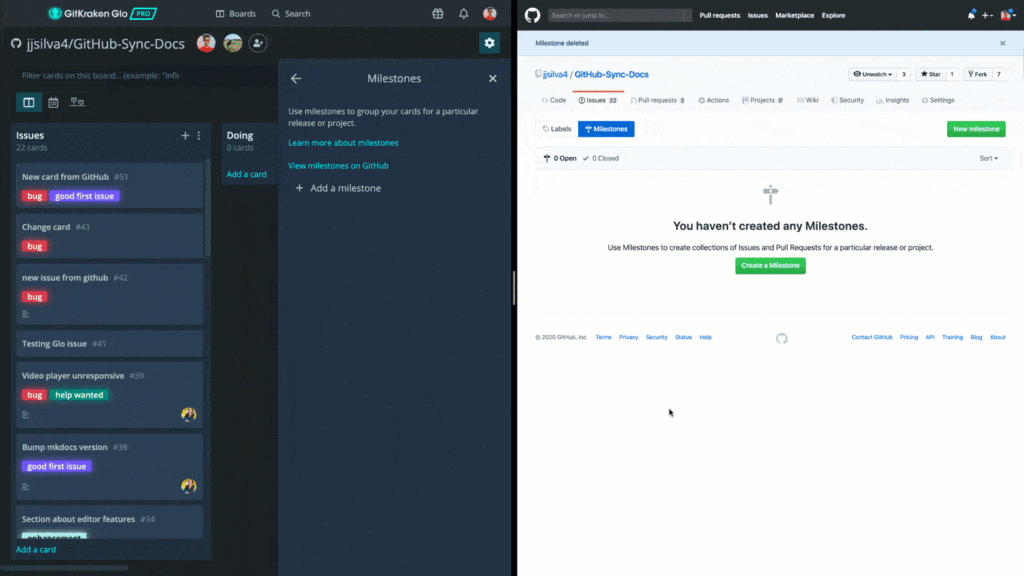
Task: Add card via Issues column plus icon
Action: click(x=185, y=135)
